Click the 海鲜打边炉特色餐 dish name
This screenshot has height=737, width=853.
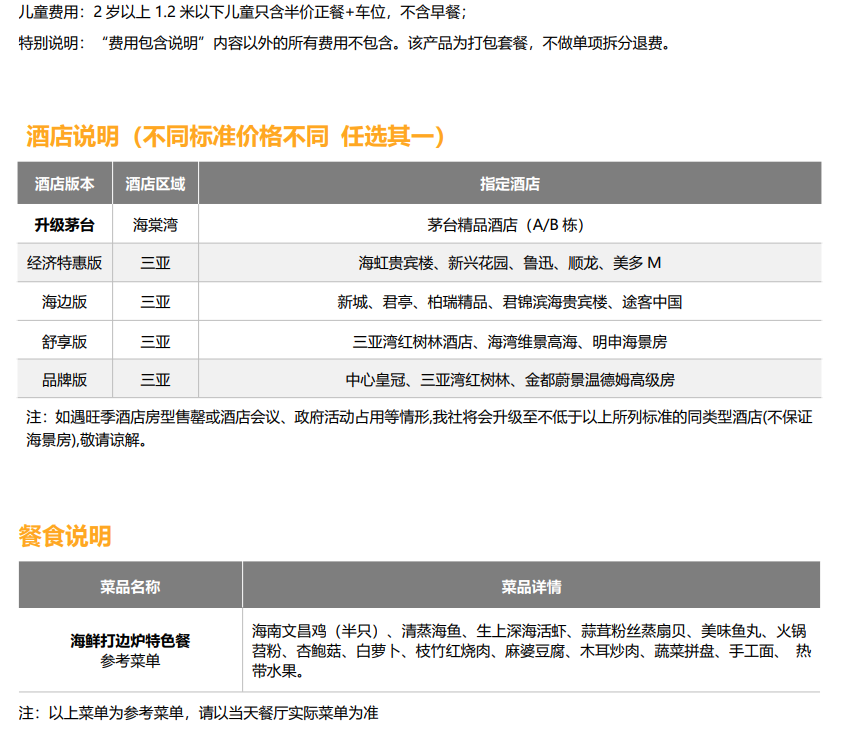click(x=130, y=640)
